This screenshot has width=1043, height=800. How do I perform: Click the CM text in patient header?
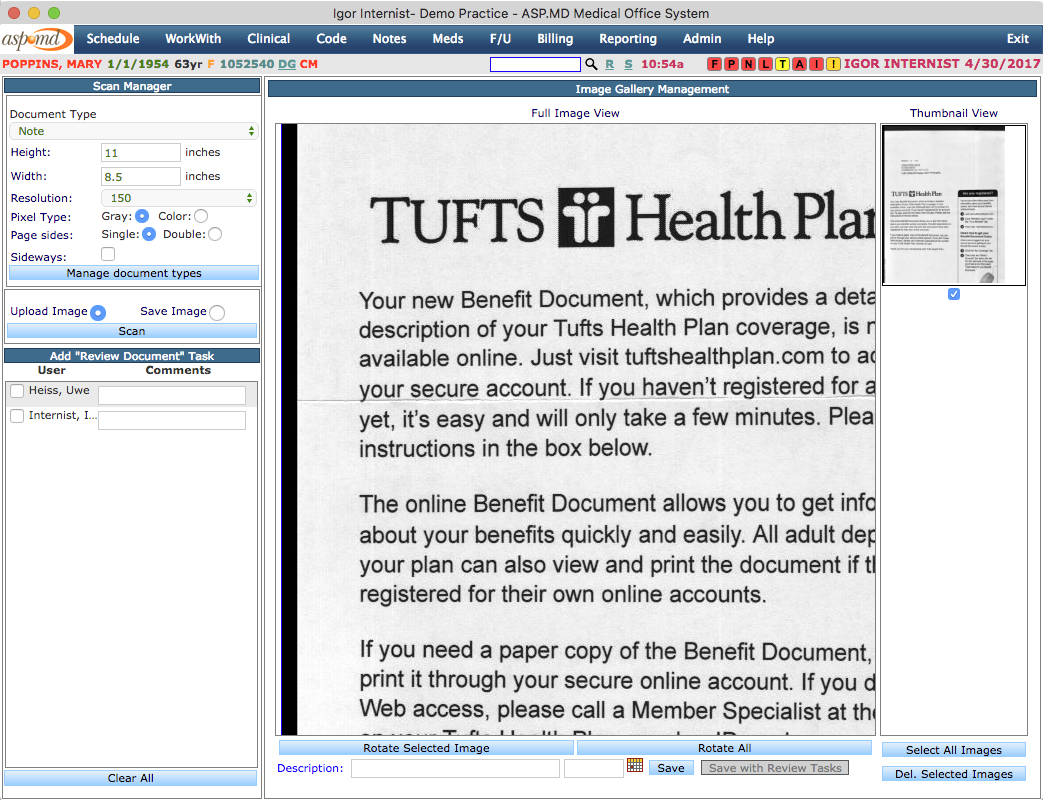tap(309, 64)
